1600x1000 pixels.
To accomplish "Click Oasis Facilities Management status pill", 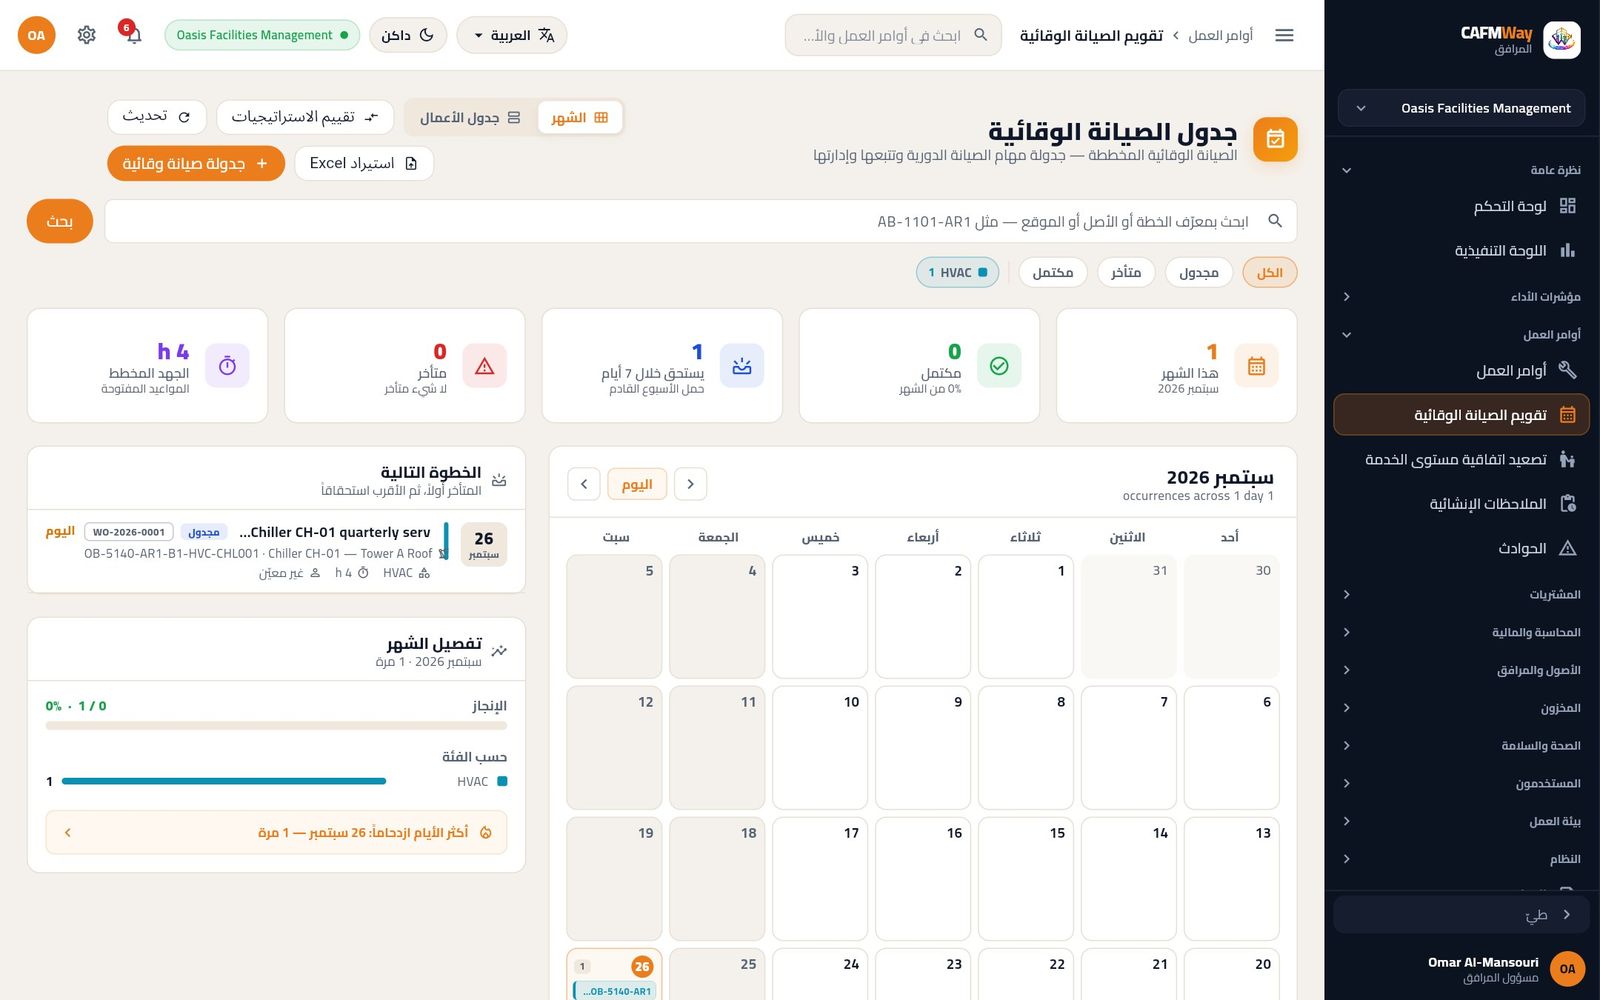I will click(262, 35).
